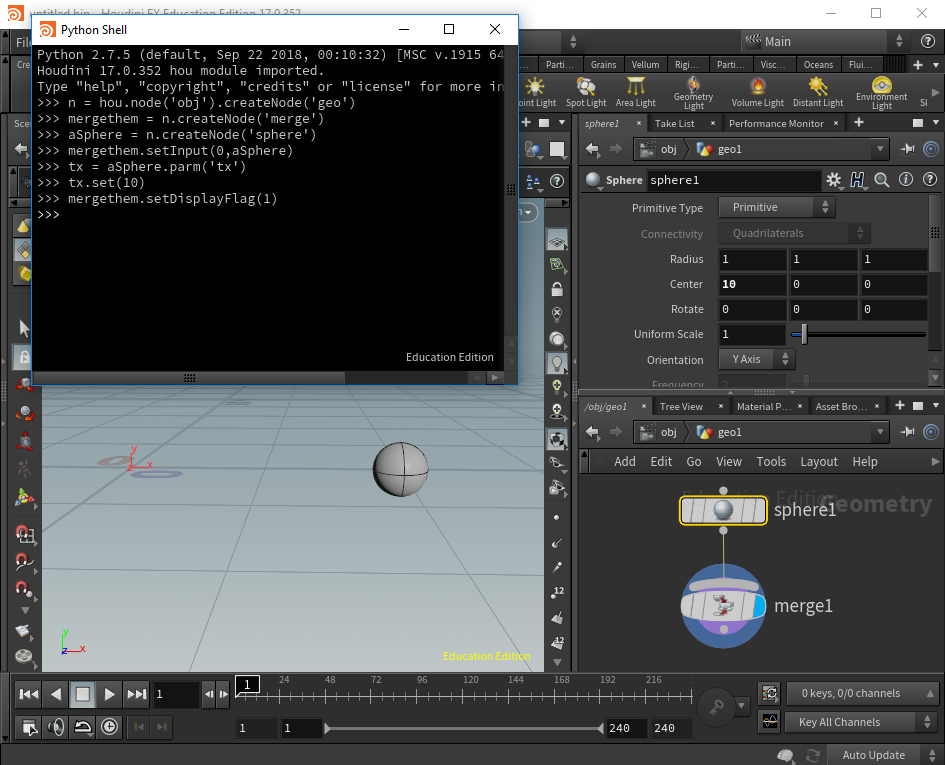
Task: Toggle the merge1 node display flag
Action: 758,606
